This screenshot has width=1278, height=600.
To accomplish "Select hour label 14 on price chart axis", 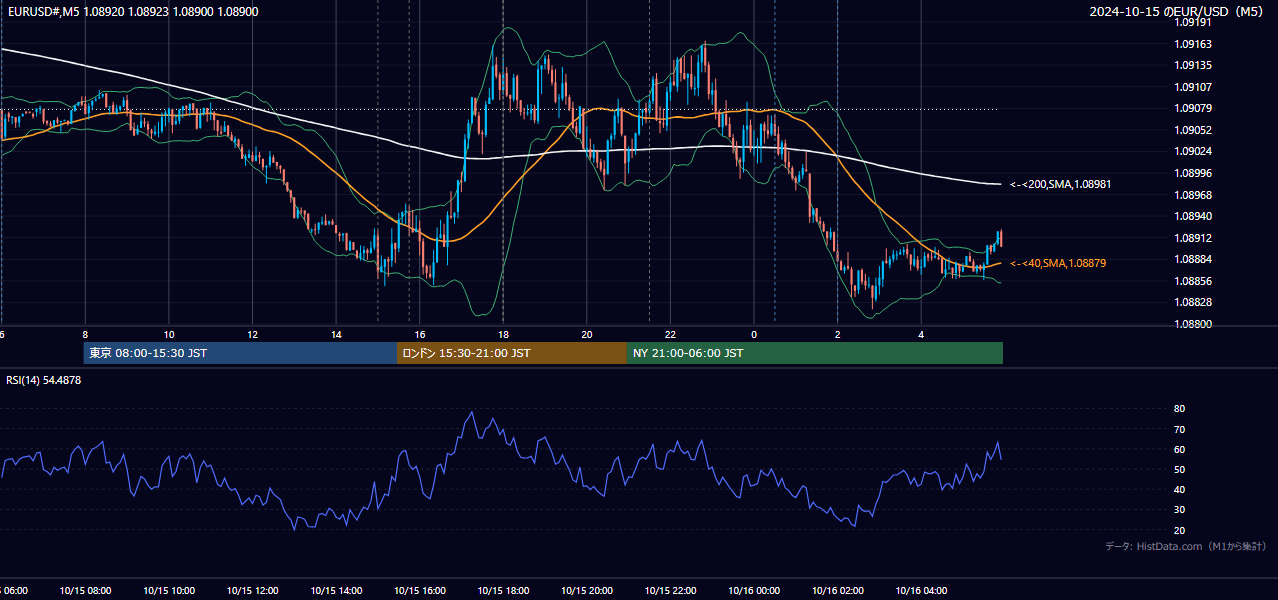I will [336, 334].
